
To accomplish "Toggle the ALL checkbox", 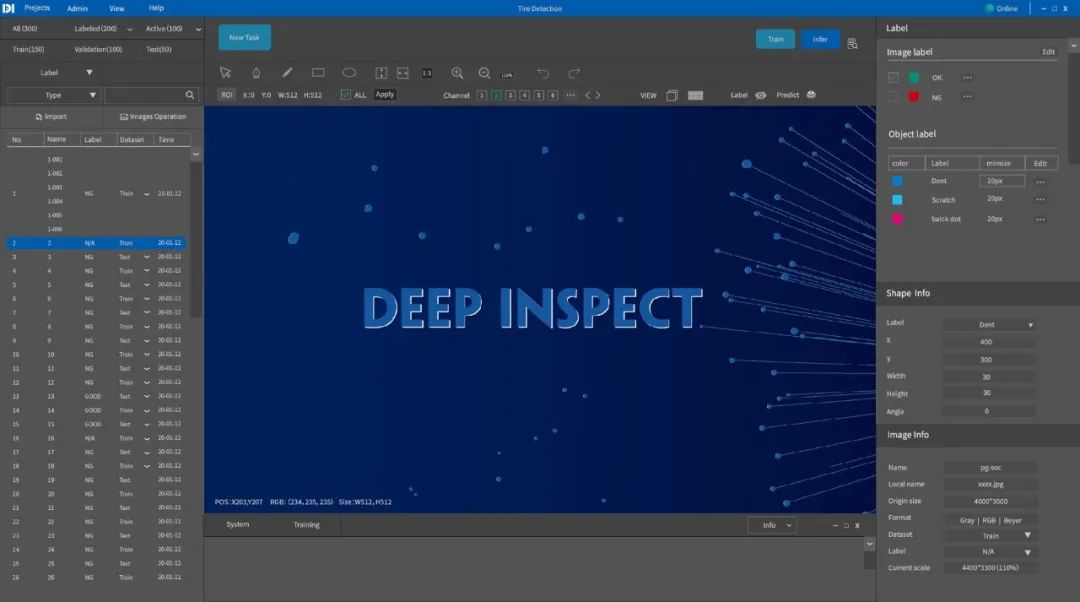I will [x=346, y=95].
